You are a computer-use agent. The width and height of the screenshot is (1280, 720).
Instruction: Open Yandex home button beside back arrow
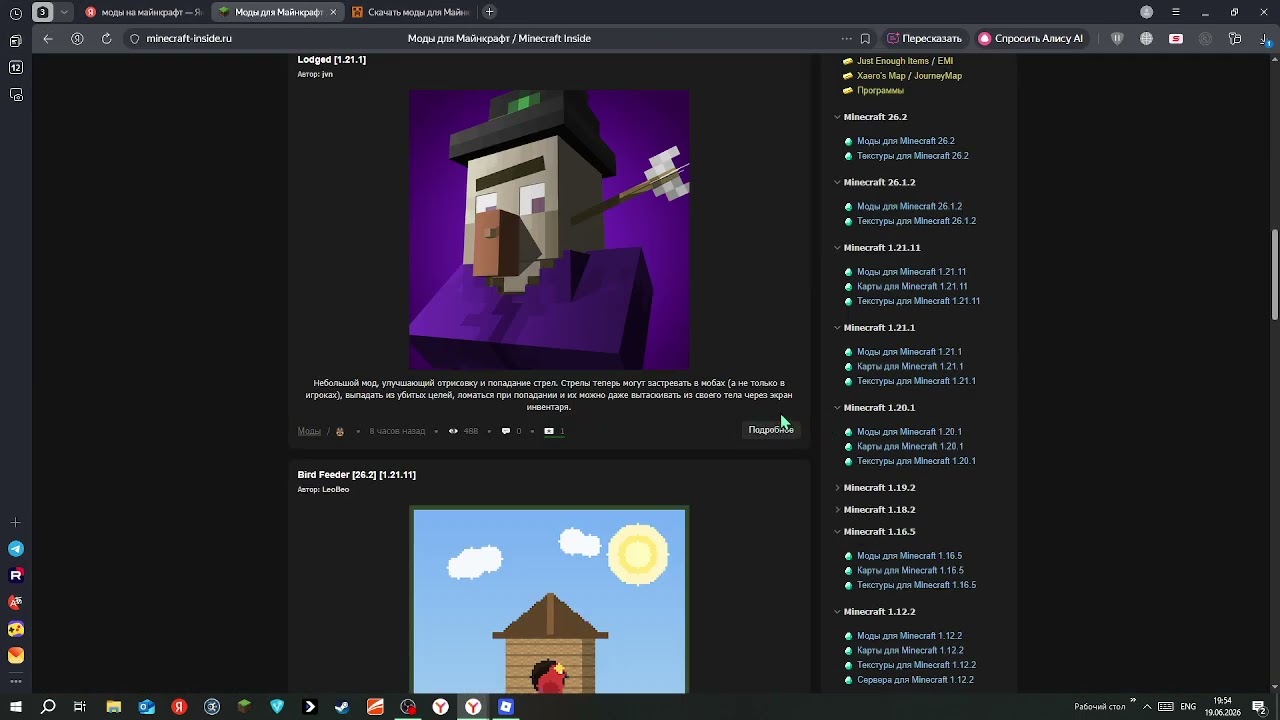77,38
